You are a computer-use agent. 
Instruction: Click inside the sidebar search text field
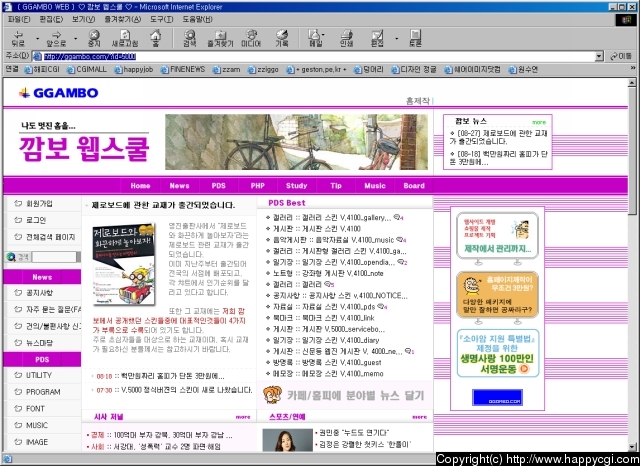[54, 257]
